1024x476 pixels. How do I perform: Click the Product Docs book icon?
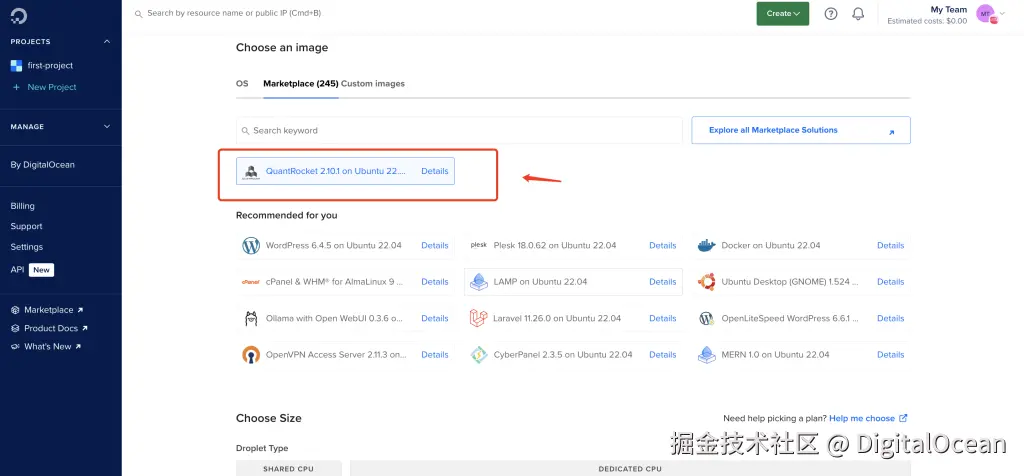click(x=16, y=328)
